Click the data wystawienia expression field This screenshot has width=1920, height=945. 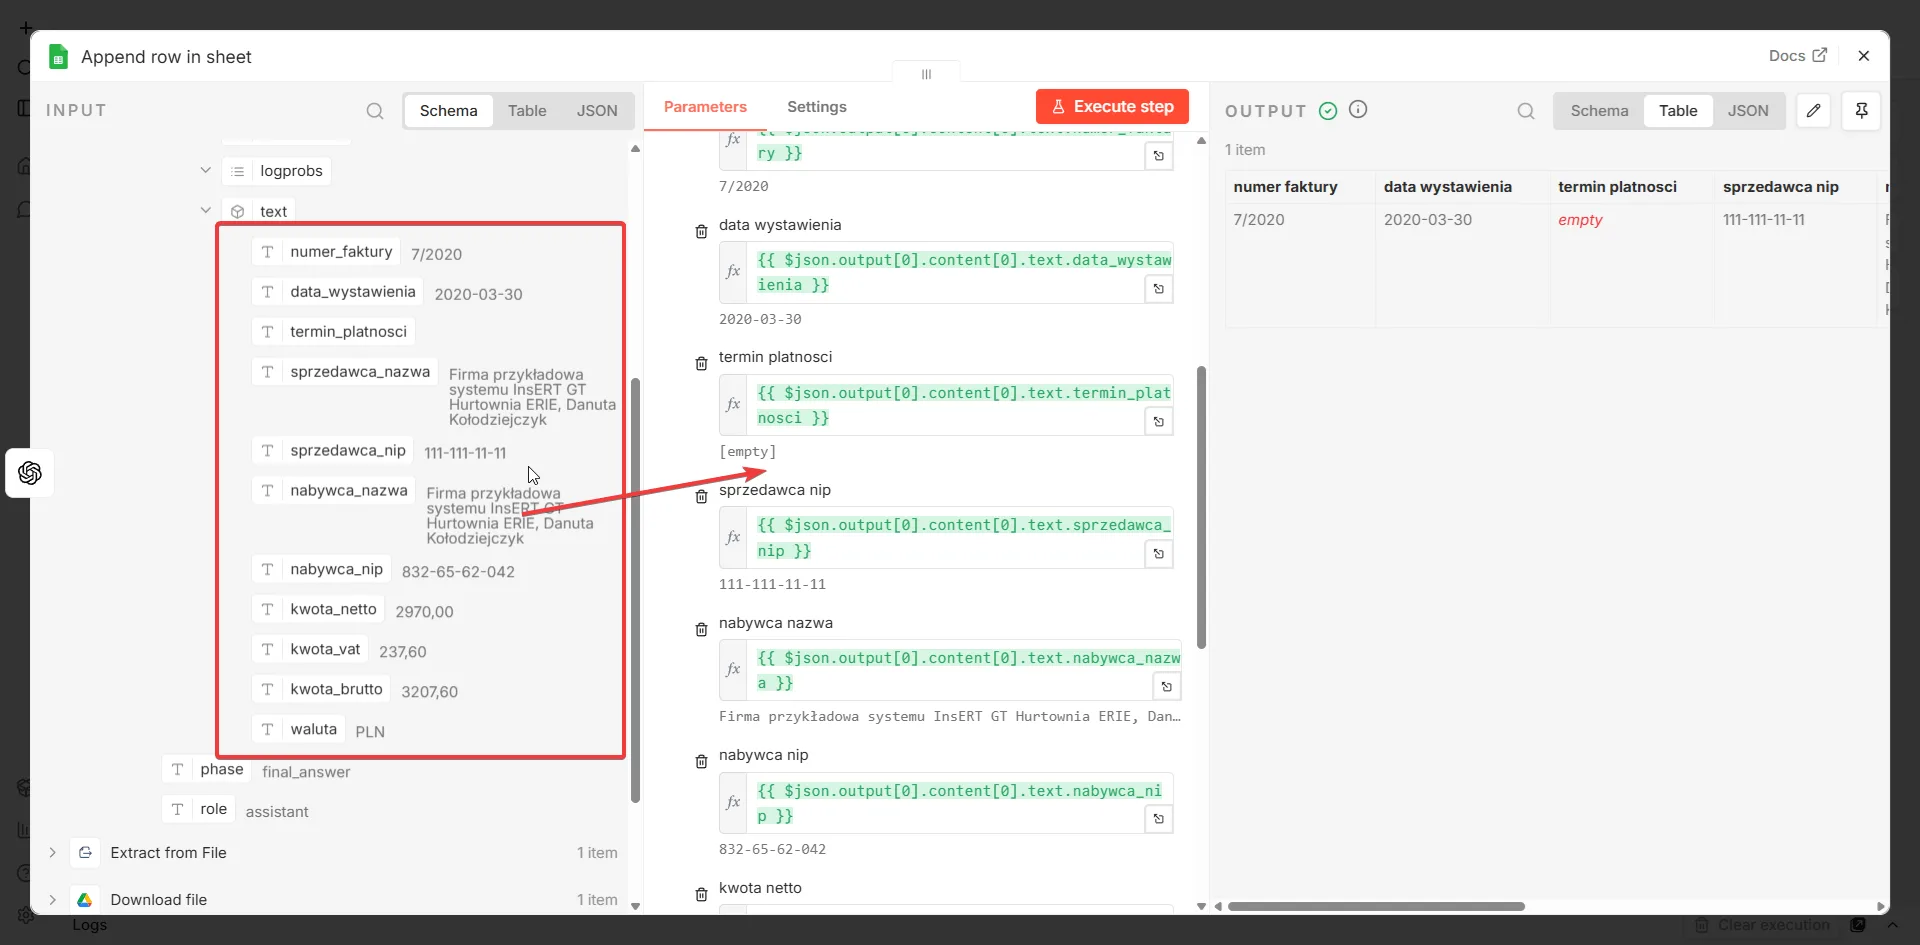point(946,273)
